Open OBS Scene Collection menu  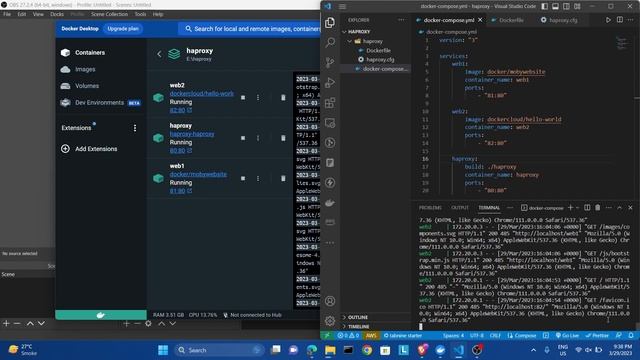pos(109,14)
